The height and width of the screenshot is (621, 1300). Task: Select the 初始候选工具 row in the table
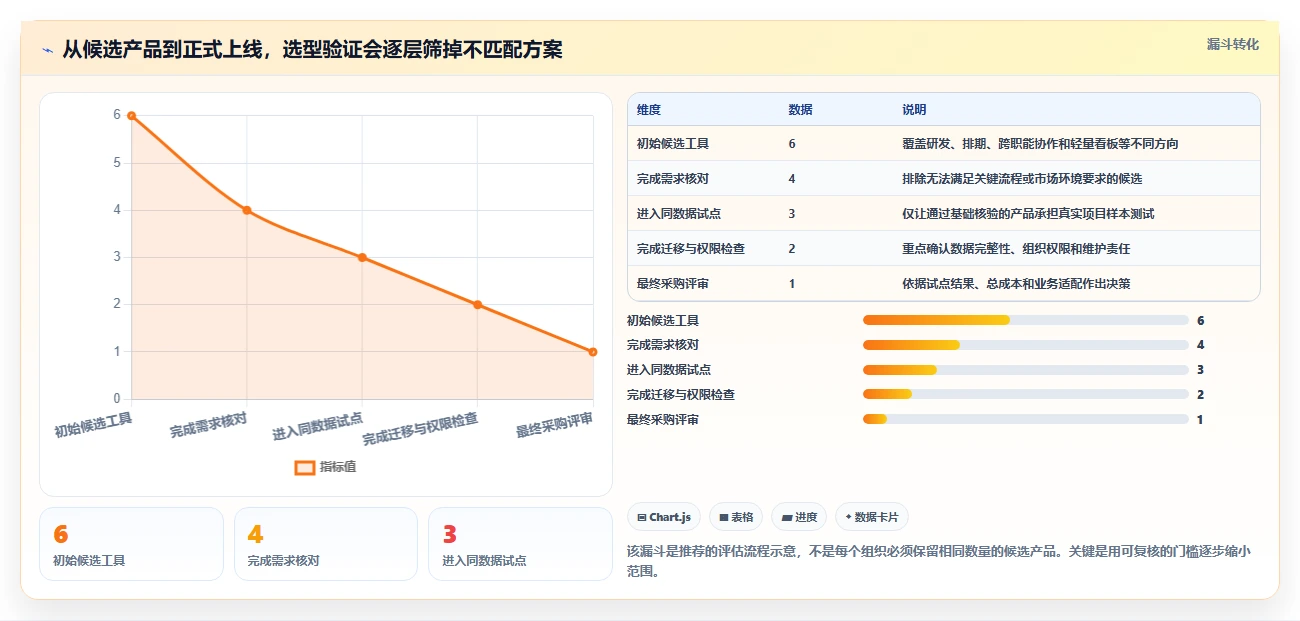tap(943, 144)
